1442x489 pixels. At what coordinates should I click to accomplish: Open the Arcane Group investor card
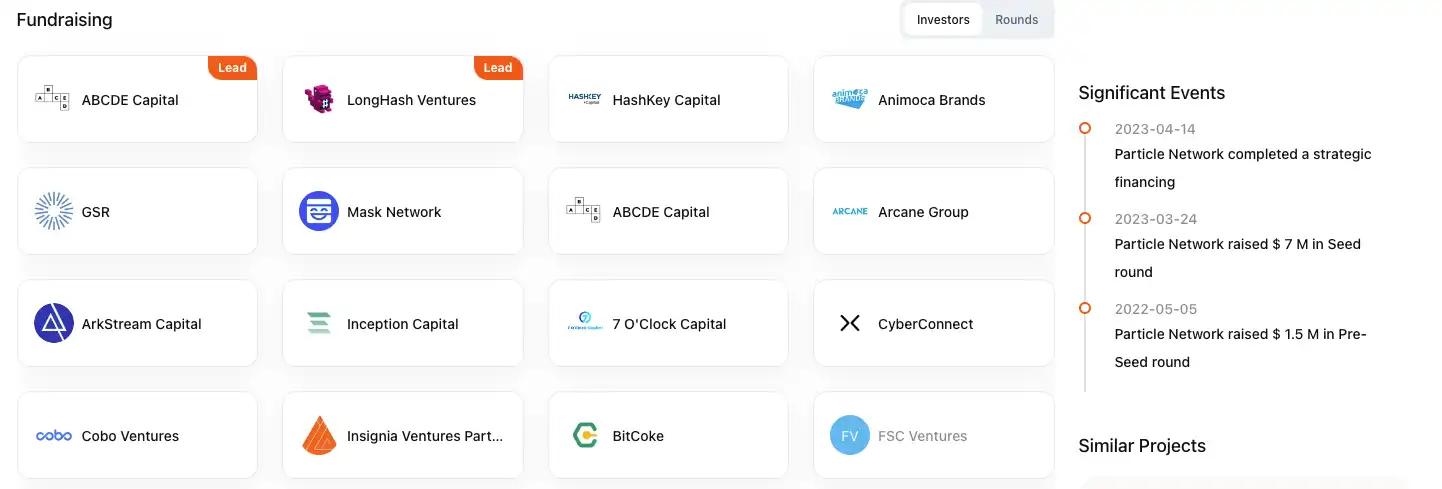934,211
